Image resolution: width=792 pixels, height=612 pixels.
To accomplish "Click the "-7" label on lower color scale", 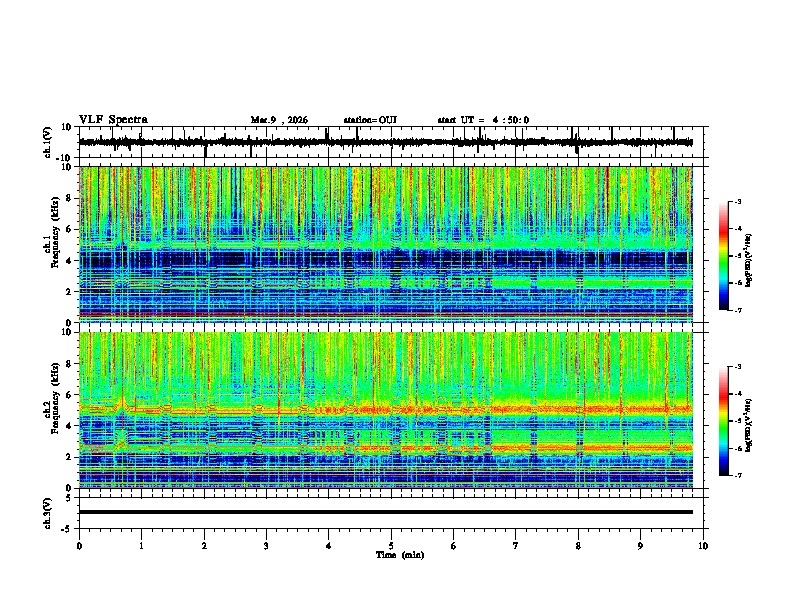I will tap(737, 476).
